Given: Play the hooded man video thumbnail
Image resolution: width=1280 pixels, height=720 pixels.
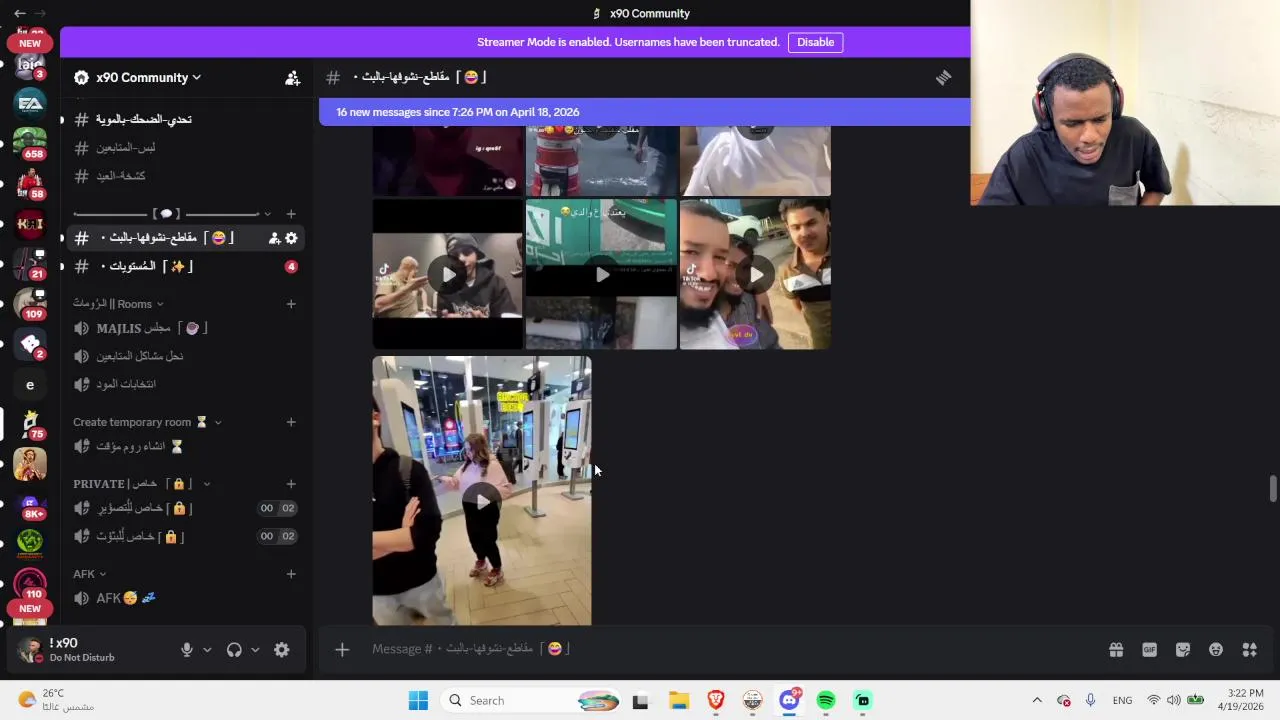Looking at the screenshot, I should click(x=448, y=274).
